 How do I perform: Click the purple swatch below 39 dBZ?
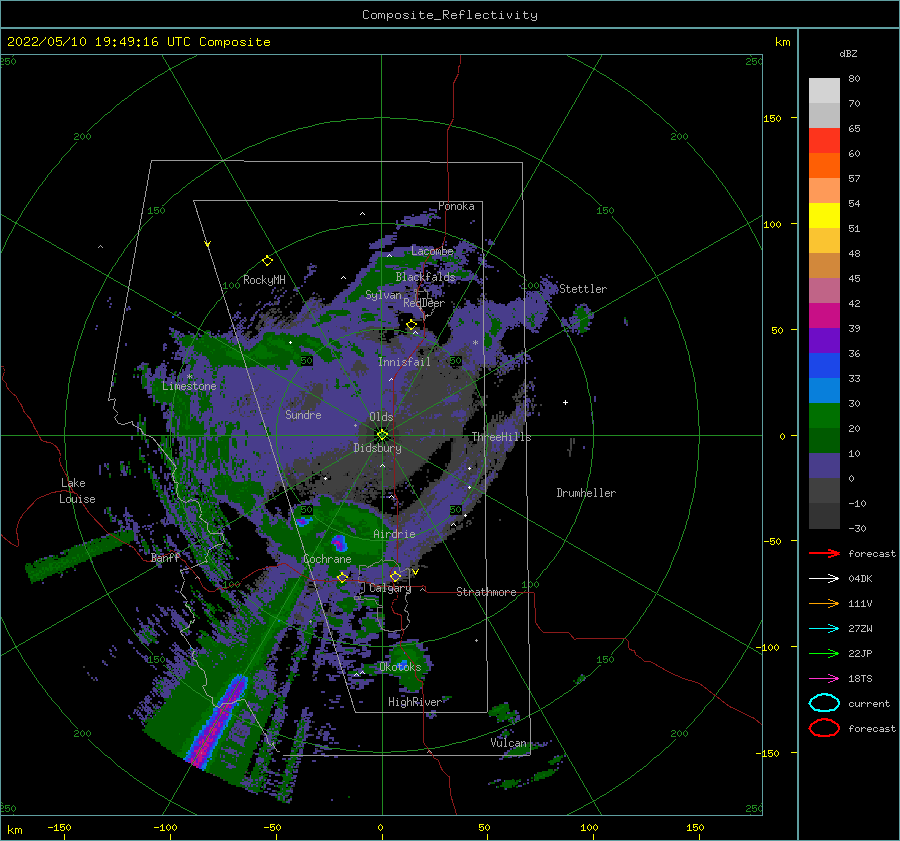824,340
